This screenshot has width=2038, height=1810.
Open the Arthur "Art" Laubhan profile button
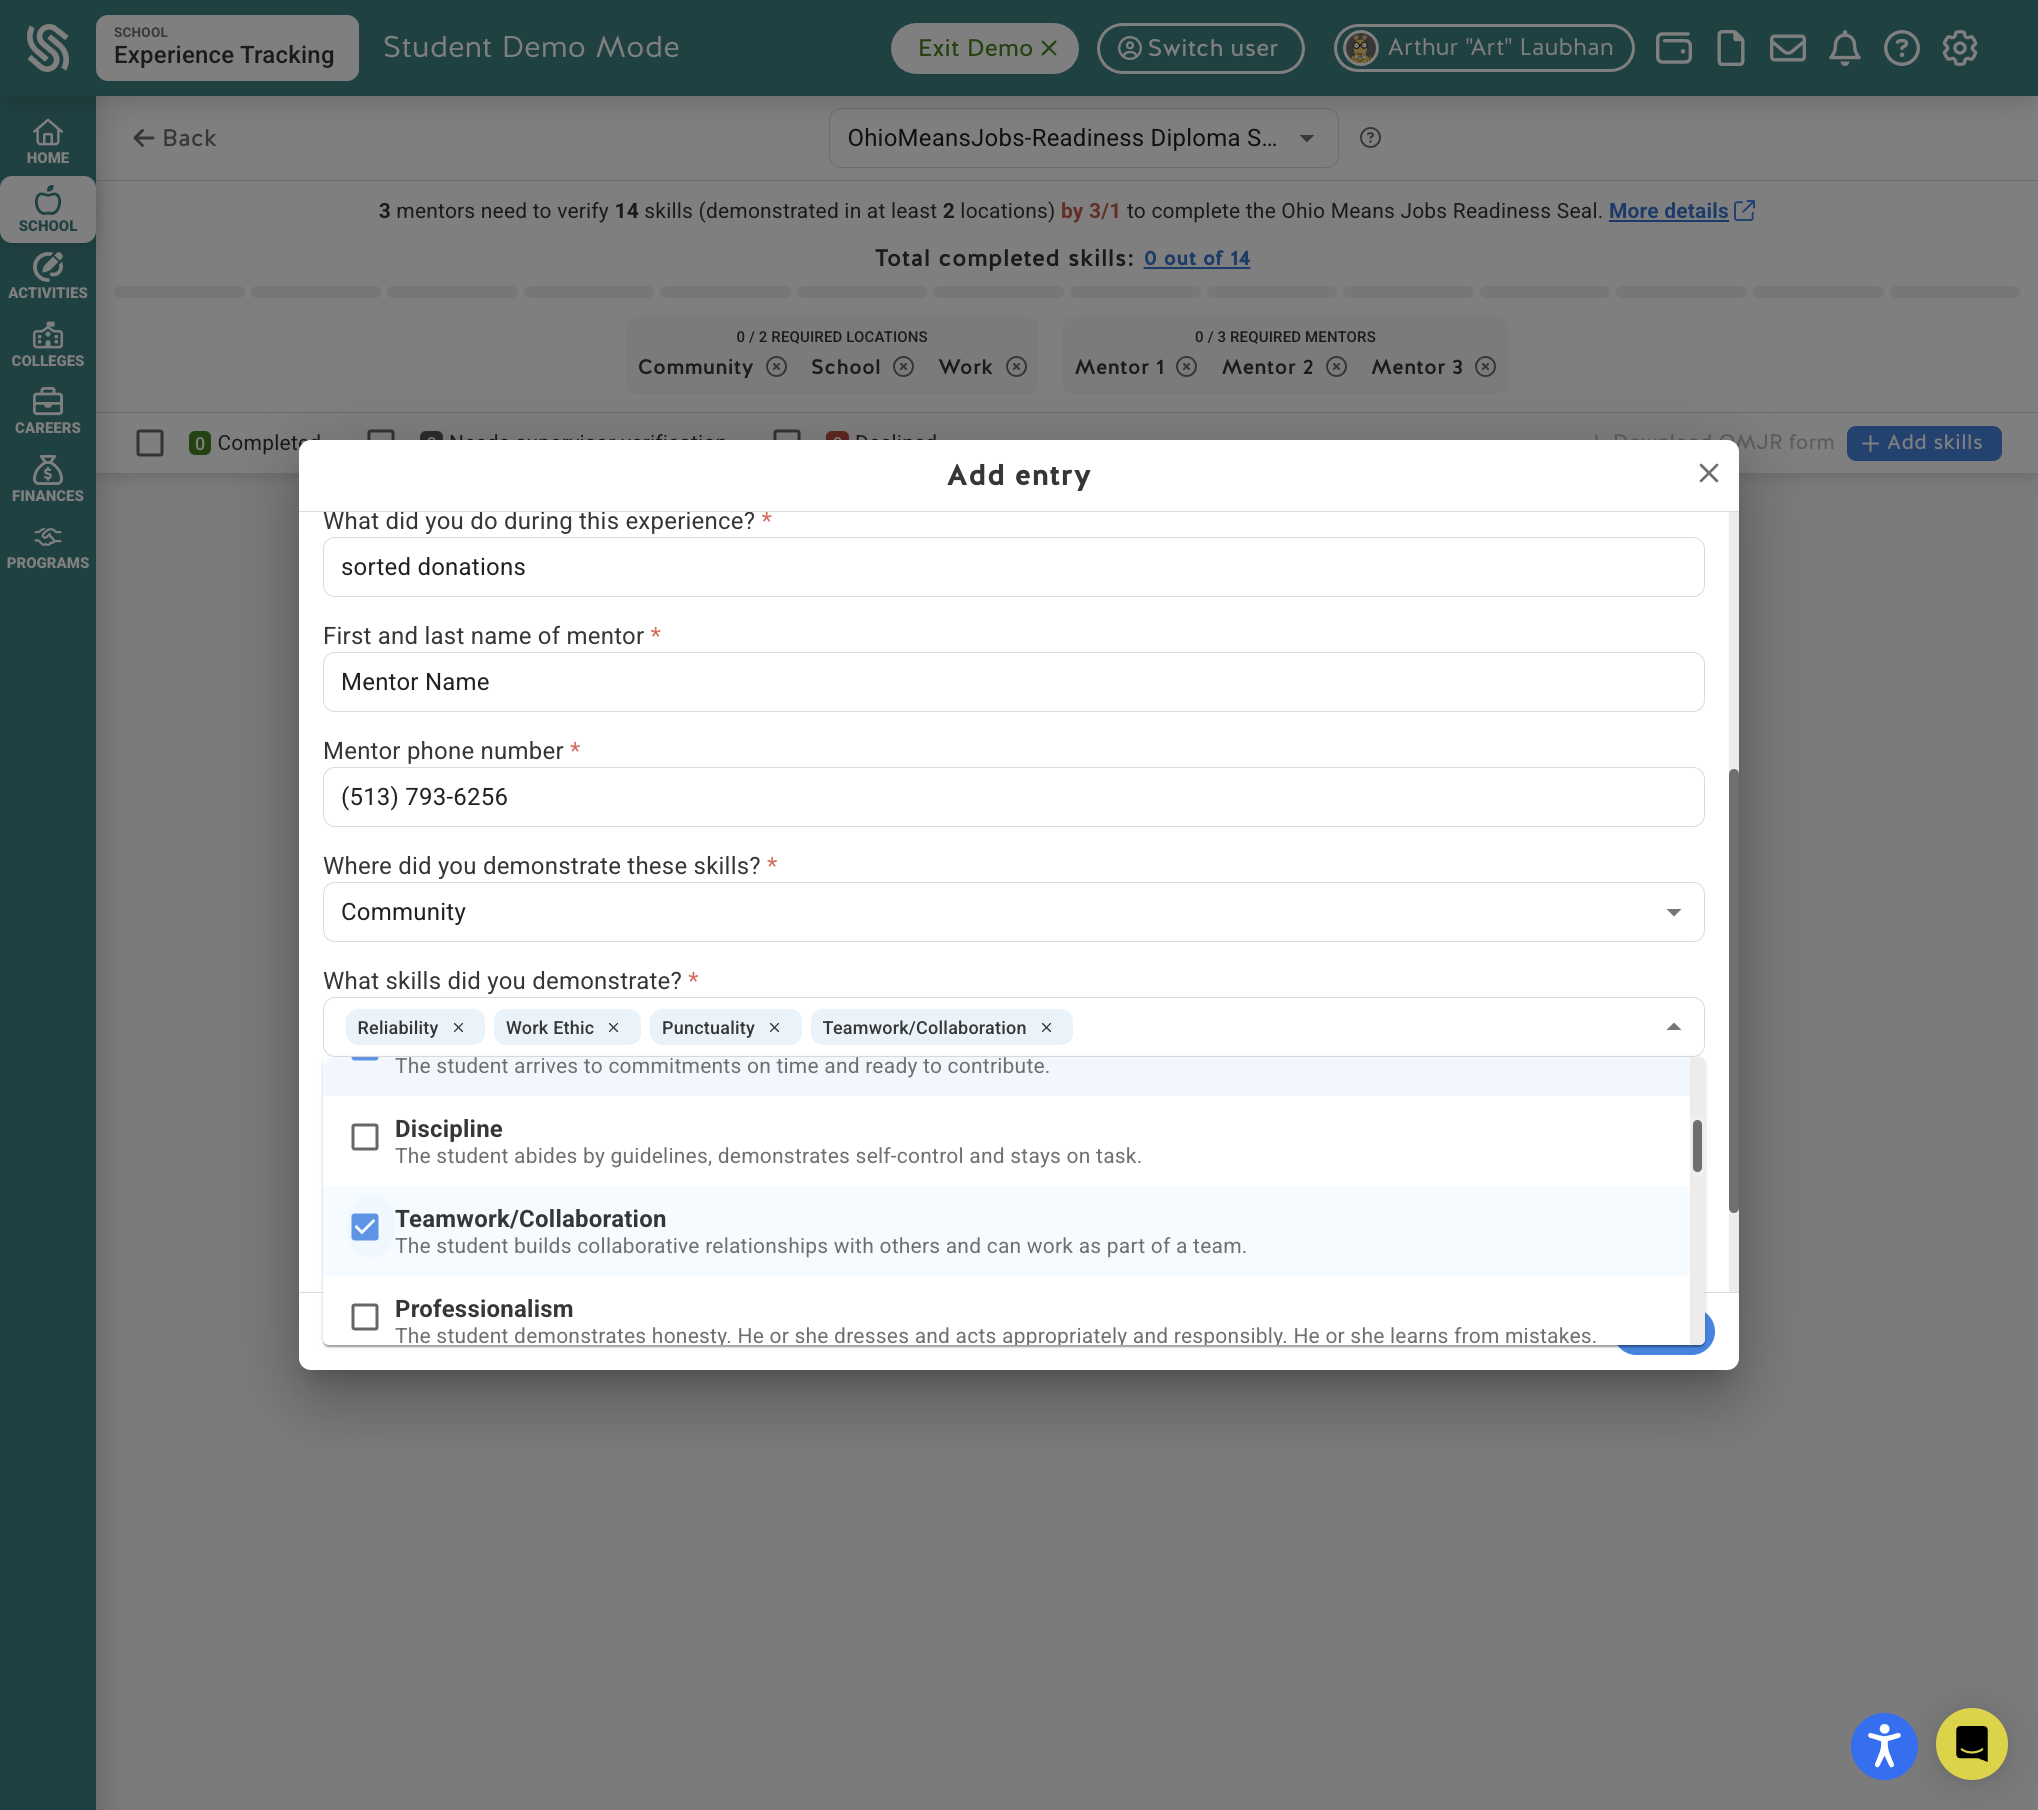click(x=1484, y=48)
